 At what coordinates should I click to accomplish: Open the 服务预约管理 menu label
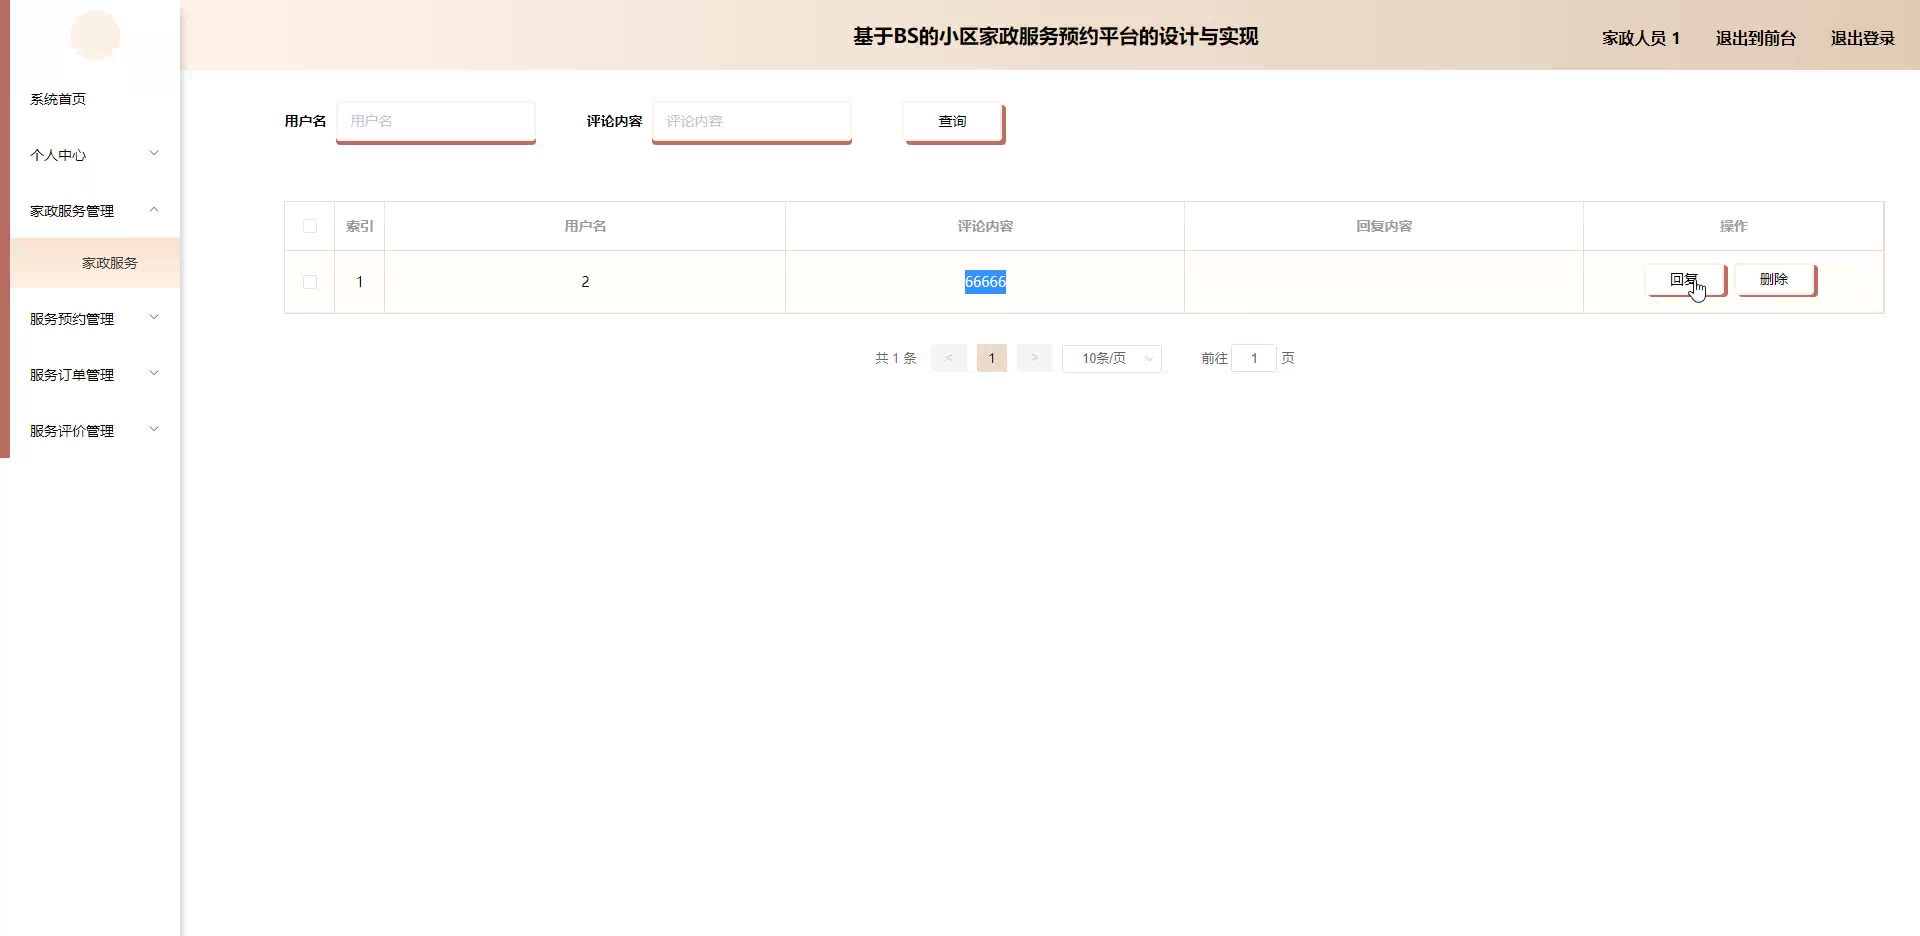(x=72, y=319)
